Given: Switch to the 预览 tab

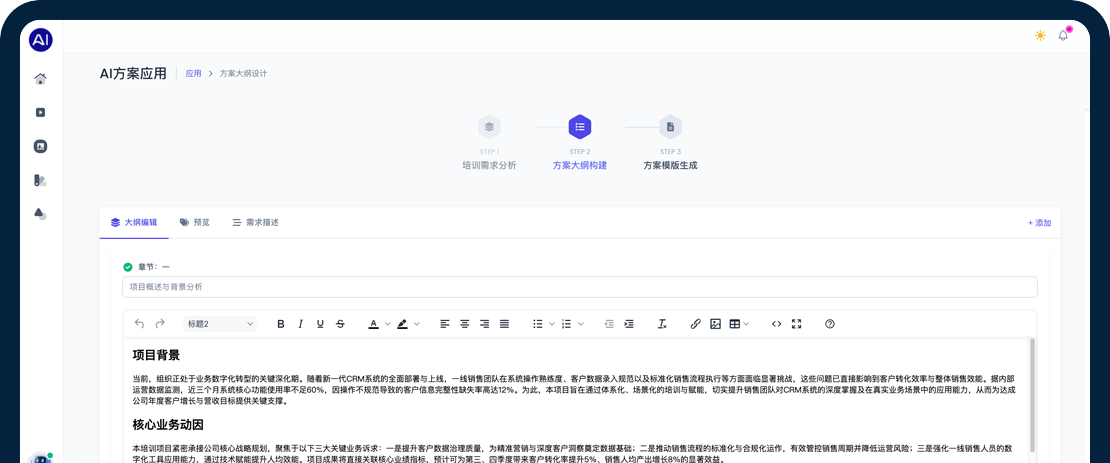Looking at the screenshot, I should point(195,222).
